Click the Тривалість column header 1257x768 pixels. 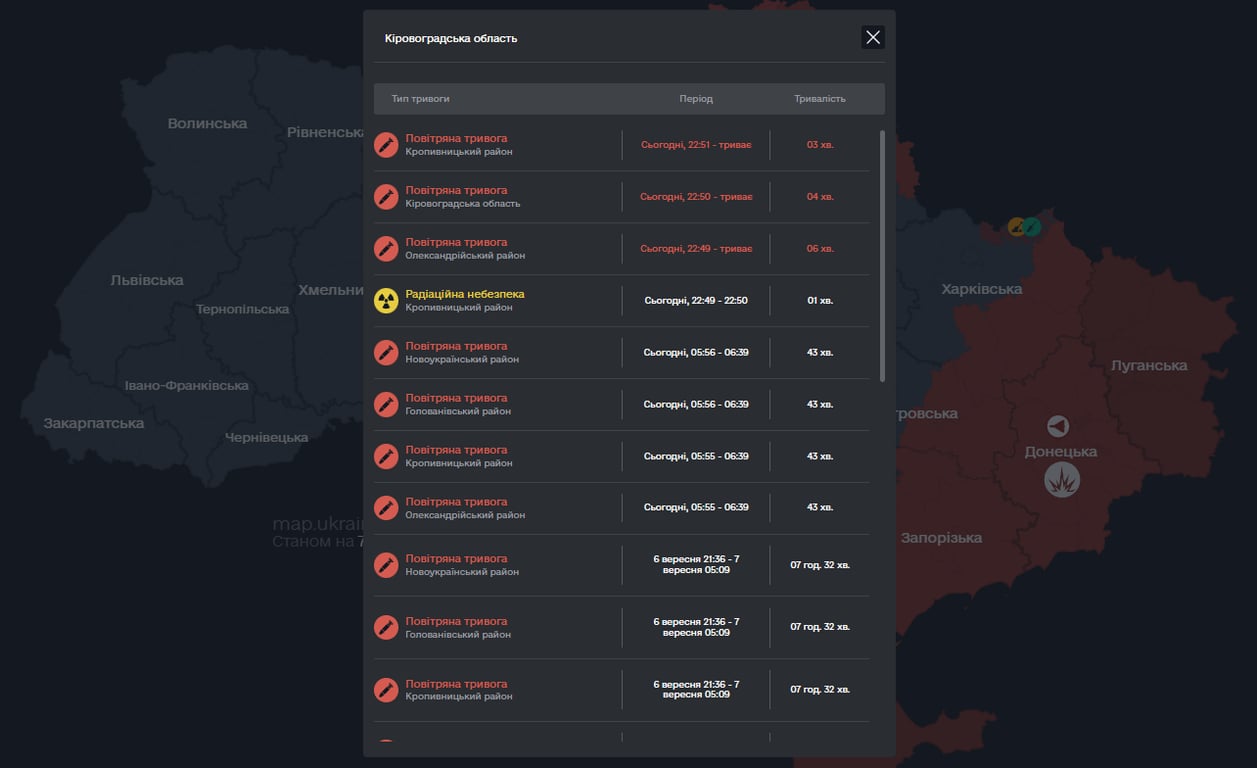pyautogui.click(x=819, y=99)
